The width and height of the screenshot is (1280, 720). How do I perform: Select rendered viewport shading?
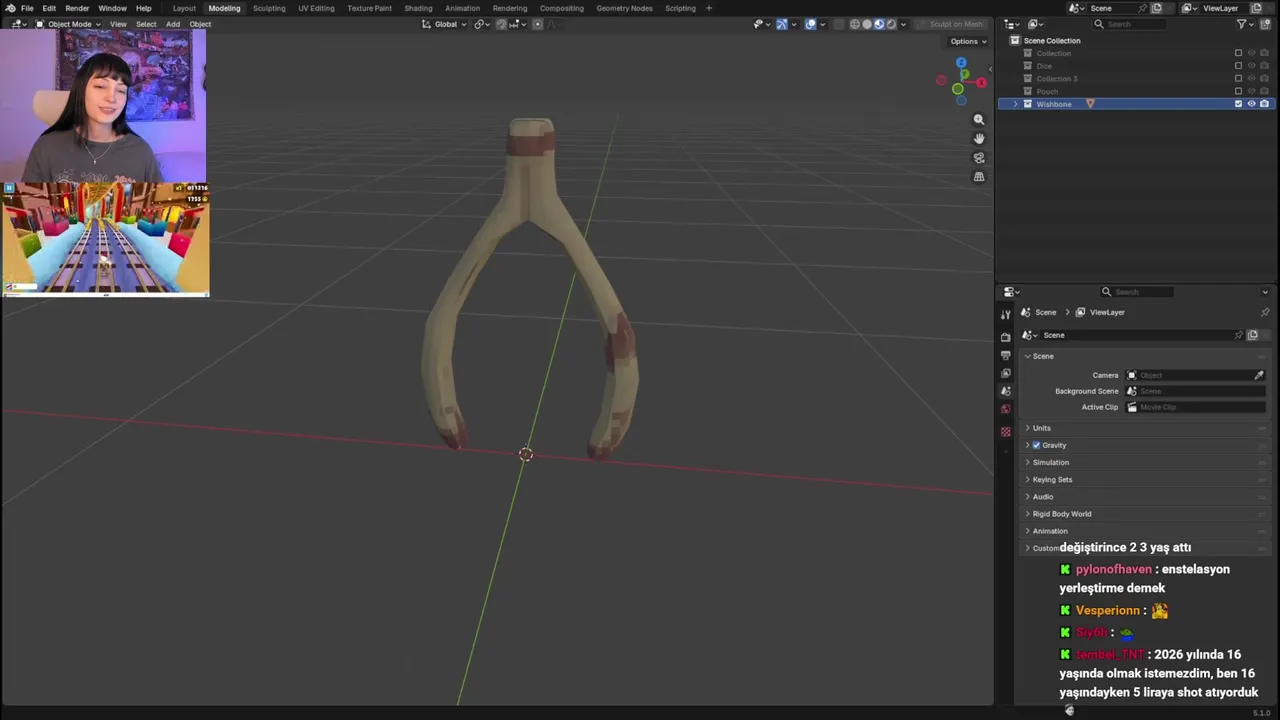click(x=891, y=24)
